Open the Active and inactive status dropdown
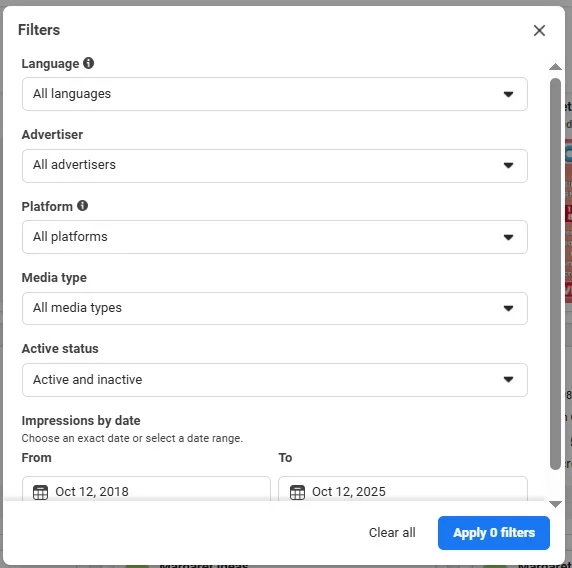This screenshot has height=568, width=572. pyautogui.click(x=275, y=379)
